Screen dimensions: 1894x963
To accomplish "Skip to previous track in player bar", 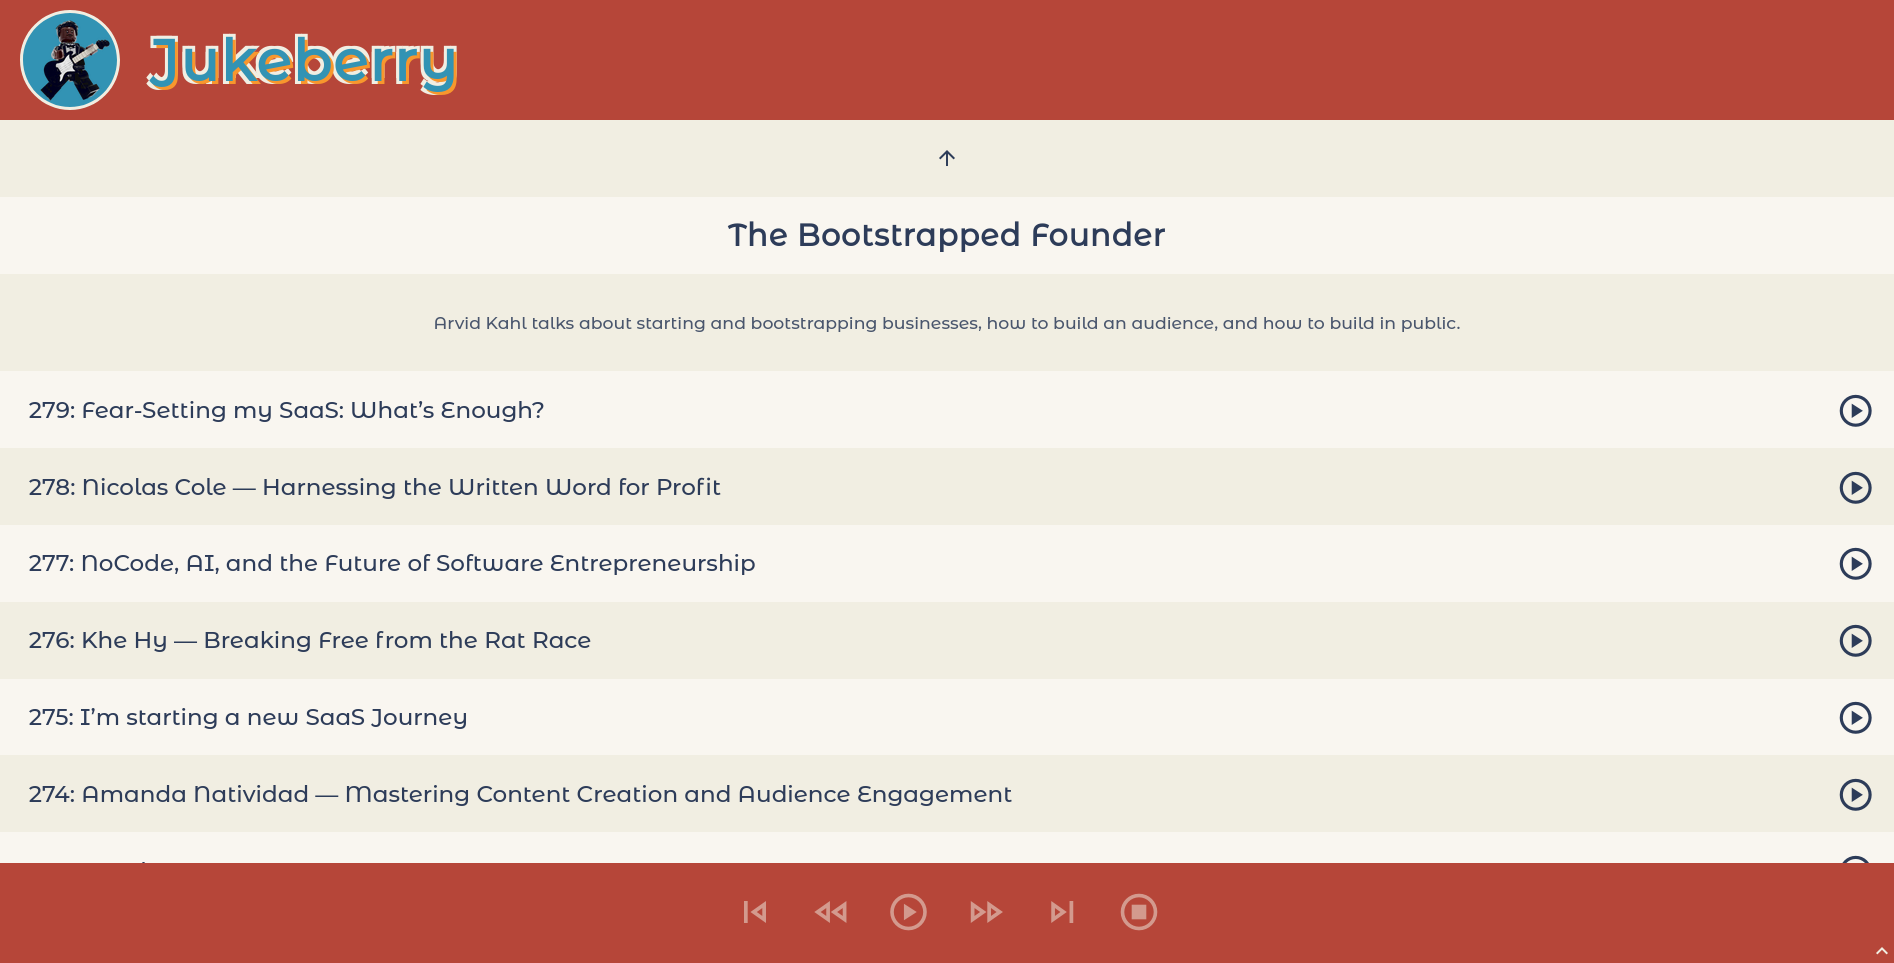I will (755, 912).
